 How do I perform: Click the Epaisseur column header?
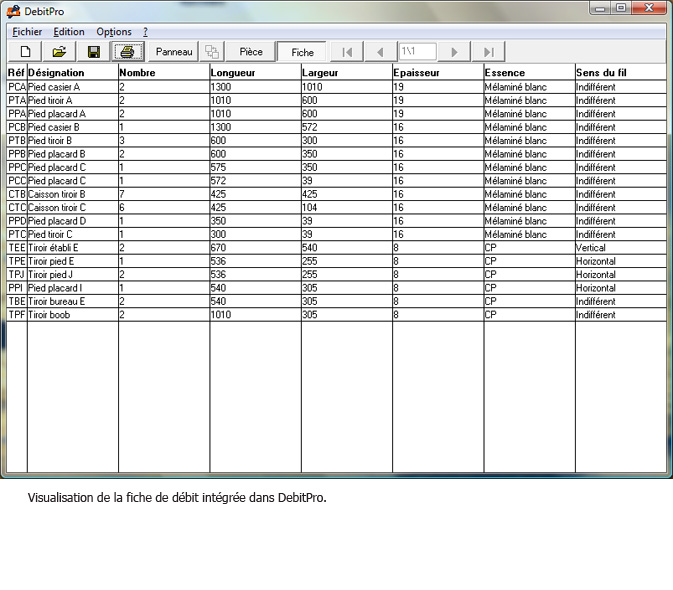coord(438,73)
